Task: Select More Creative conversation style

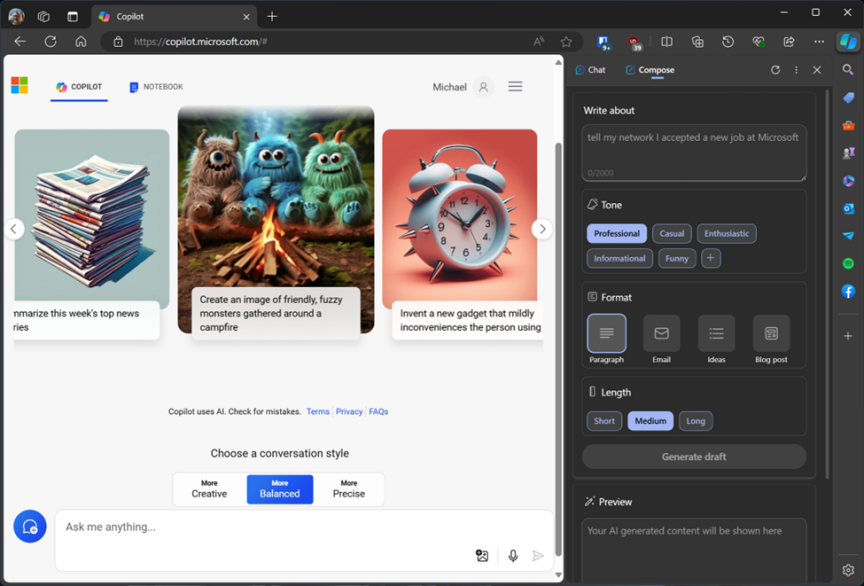Action: click(x=209, y=489)
